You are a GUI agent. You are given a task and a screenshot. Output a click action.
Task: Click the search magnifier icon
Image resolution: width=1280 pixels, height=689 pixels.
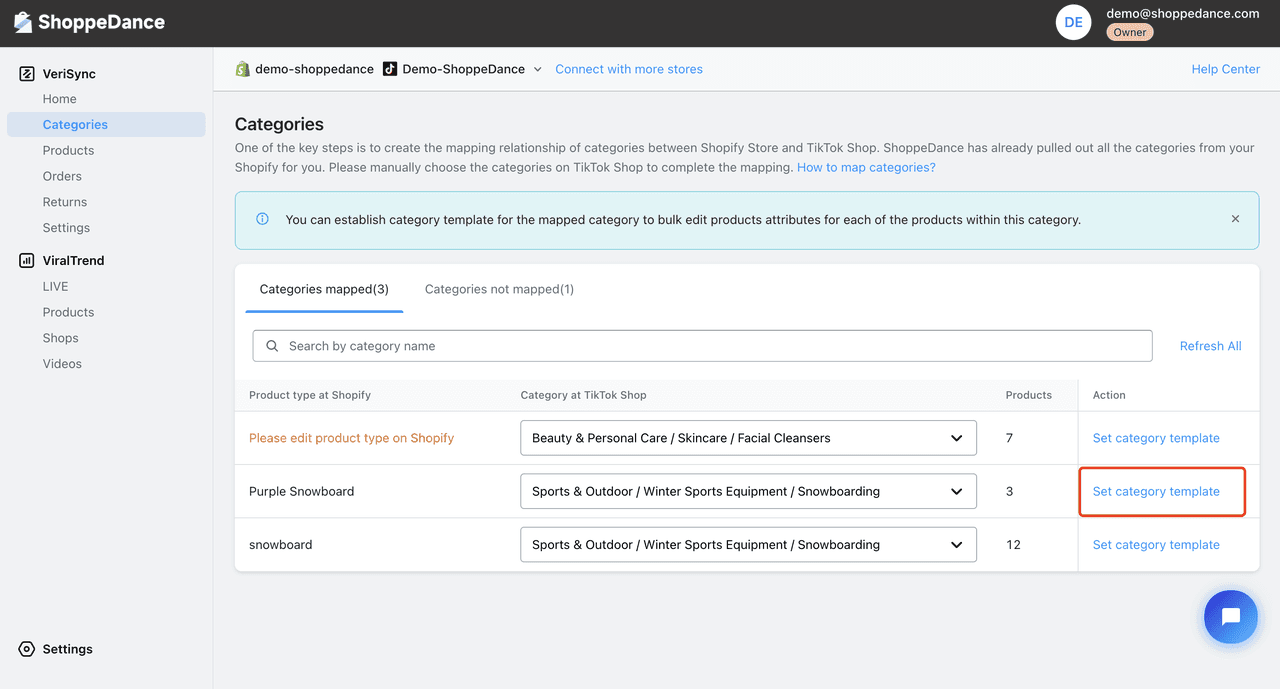point(272,346)
